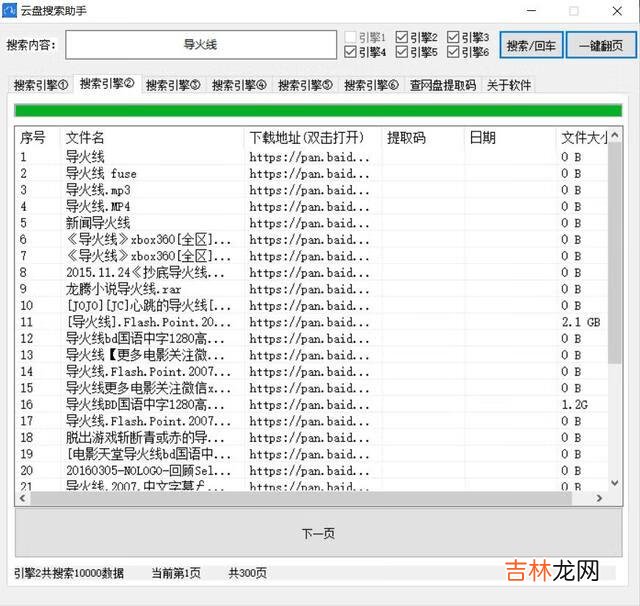Viewport: 640px width, 606px height.
Task: Maximize the 云盘搜索助手 window
Action: click(573, 10)
